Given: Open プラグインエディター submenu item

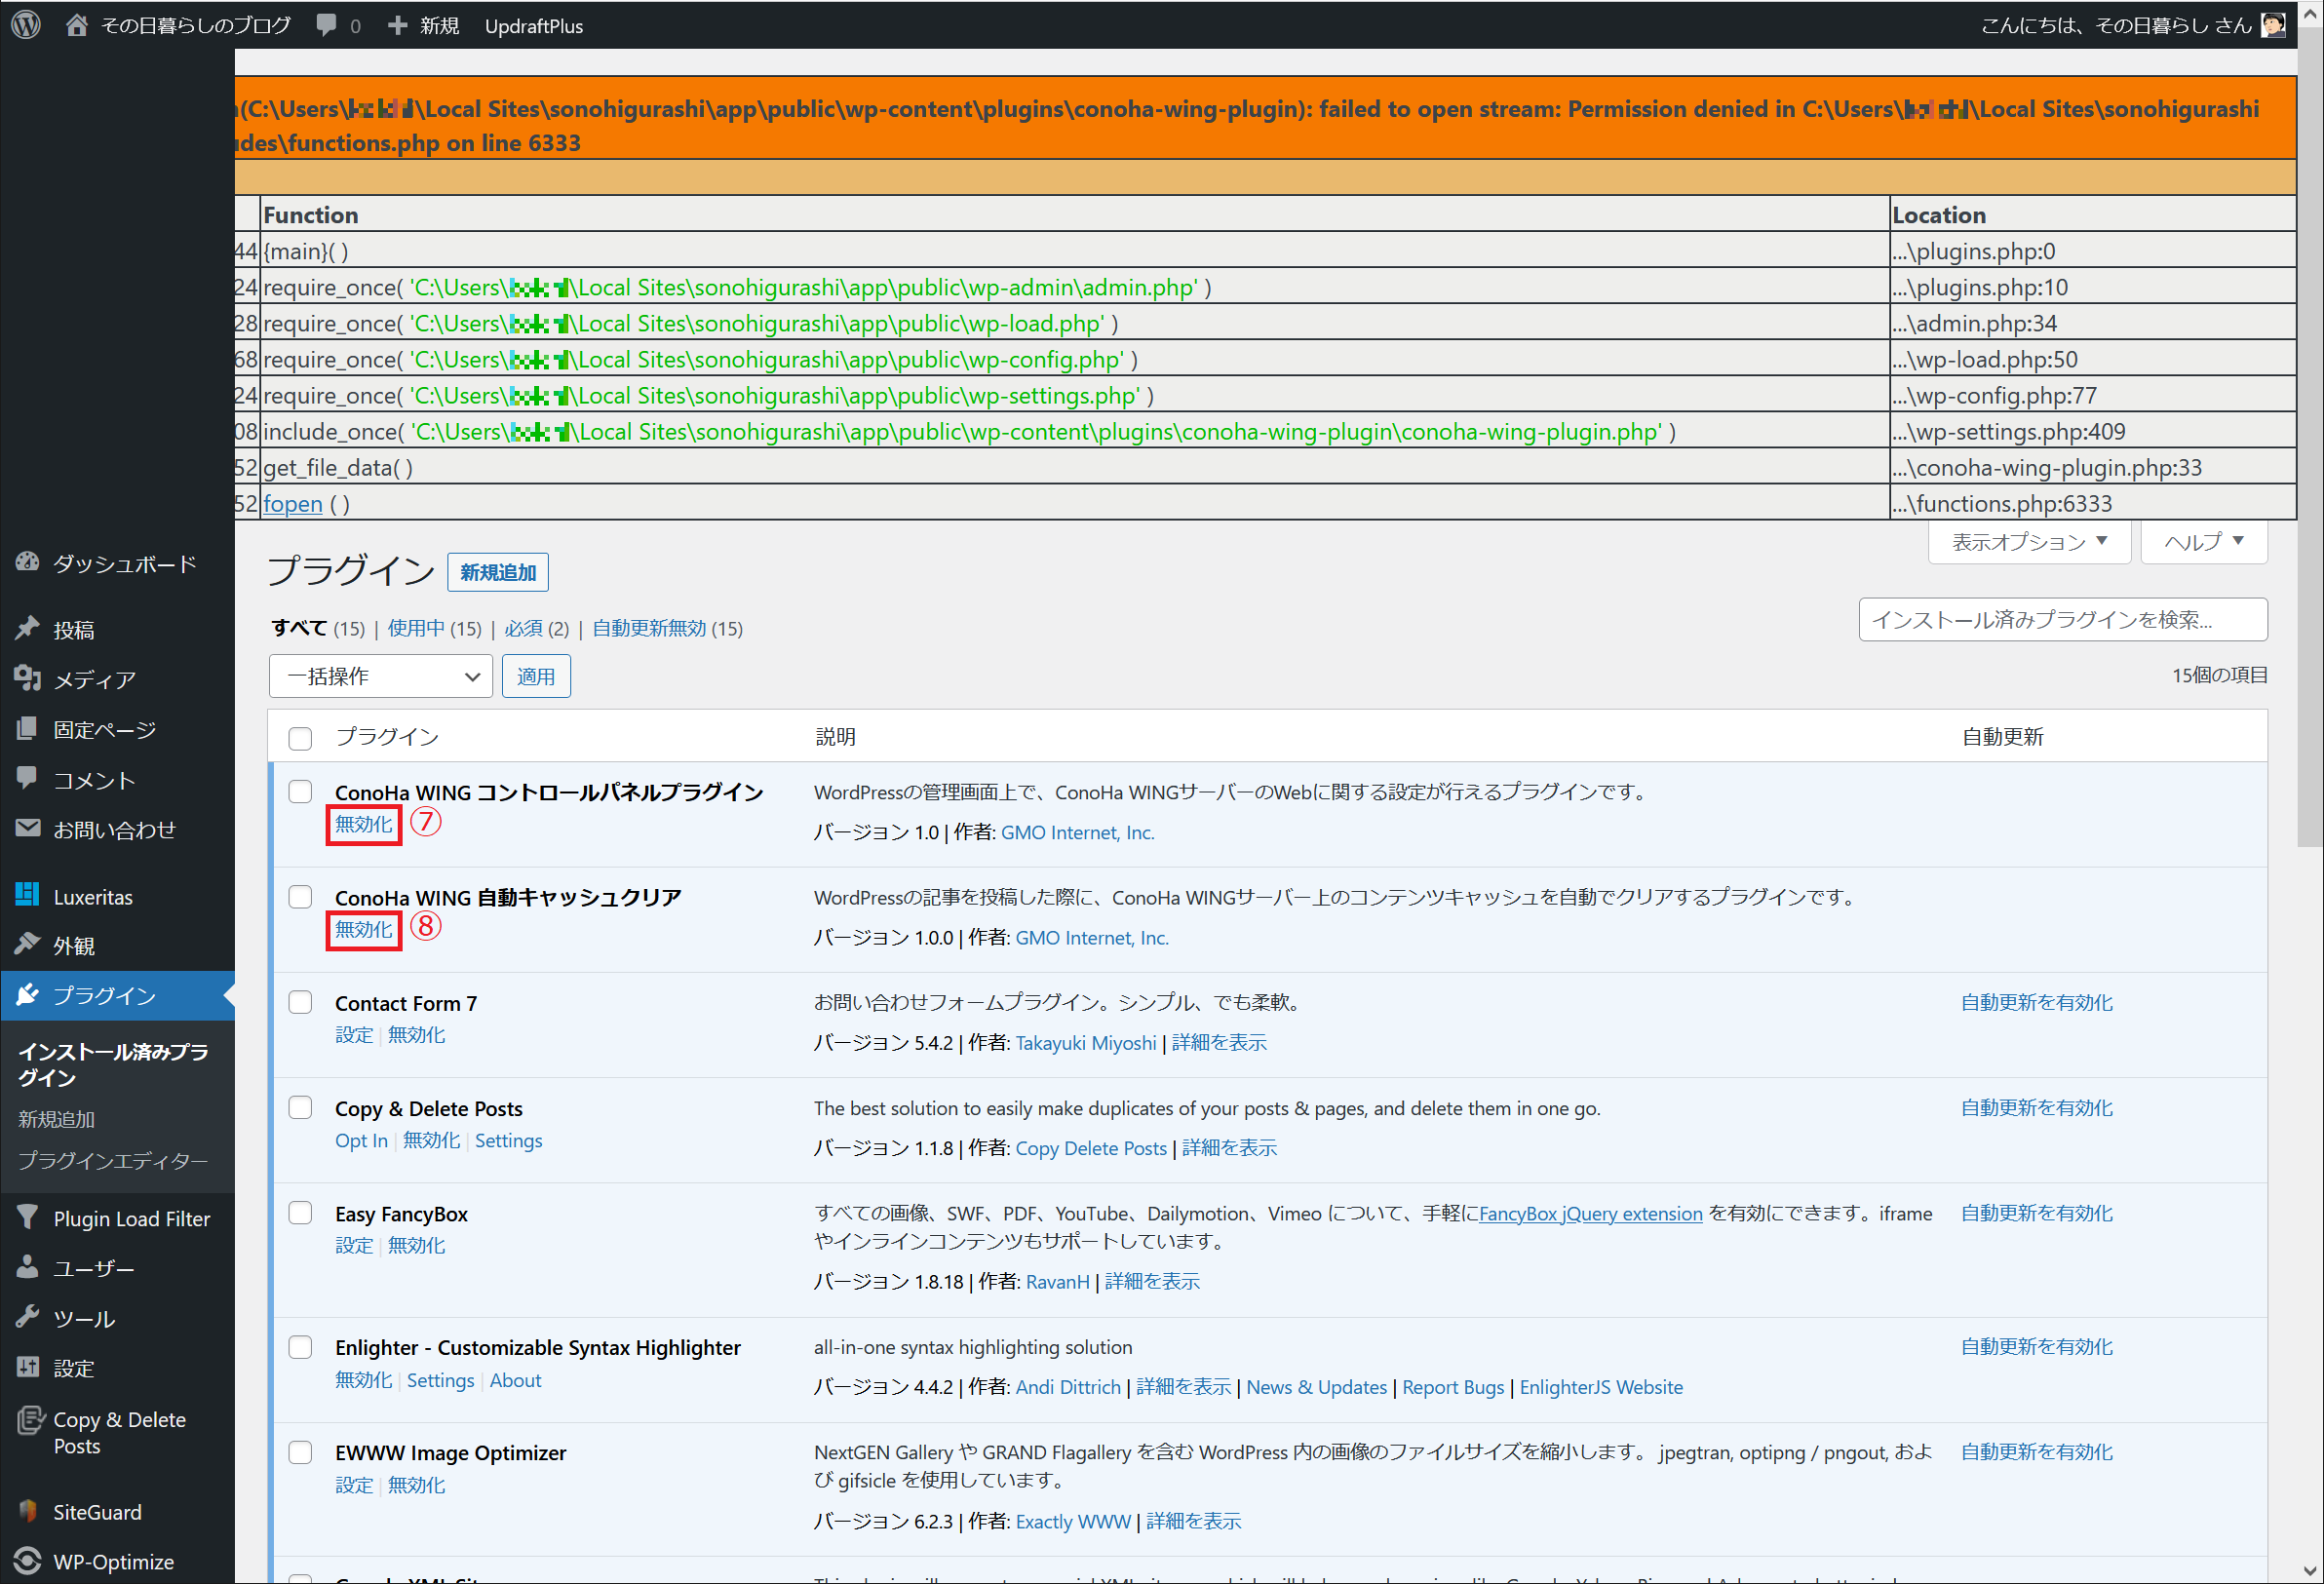Looking at the screenshot, I should (113, 1160).
